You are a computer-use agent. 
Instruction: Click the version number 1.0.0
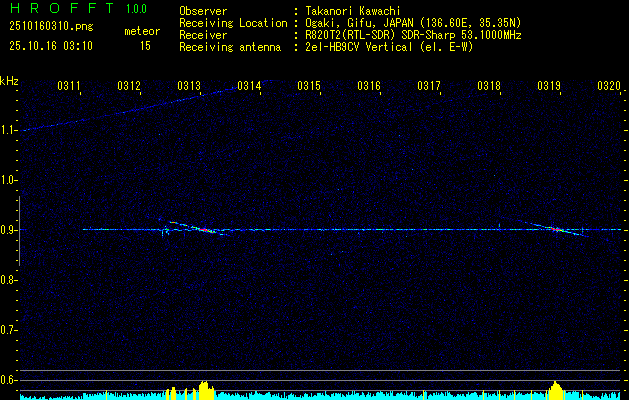(136, 9)
